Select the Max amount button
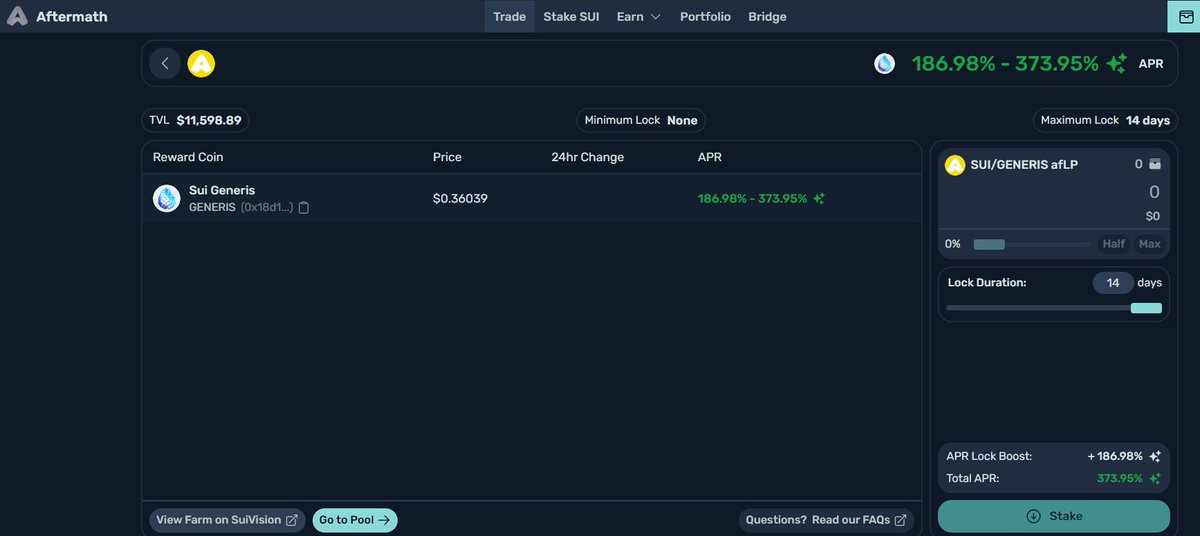Screen dimensions: 1200x536 point(1149,244)
